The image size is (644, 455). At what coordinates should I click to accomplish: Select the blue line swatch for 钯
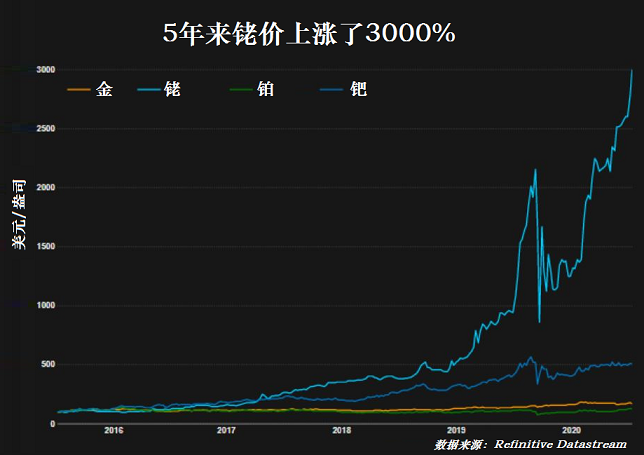[x=331, y=90]
